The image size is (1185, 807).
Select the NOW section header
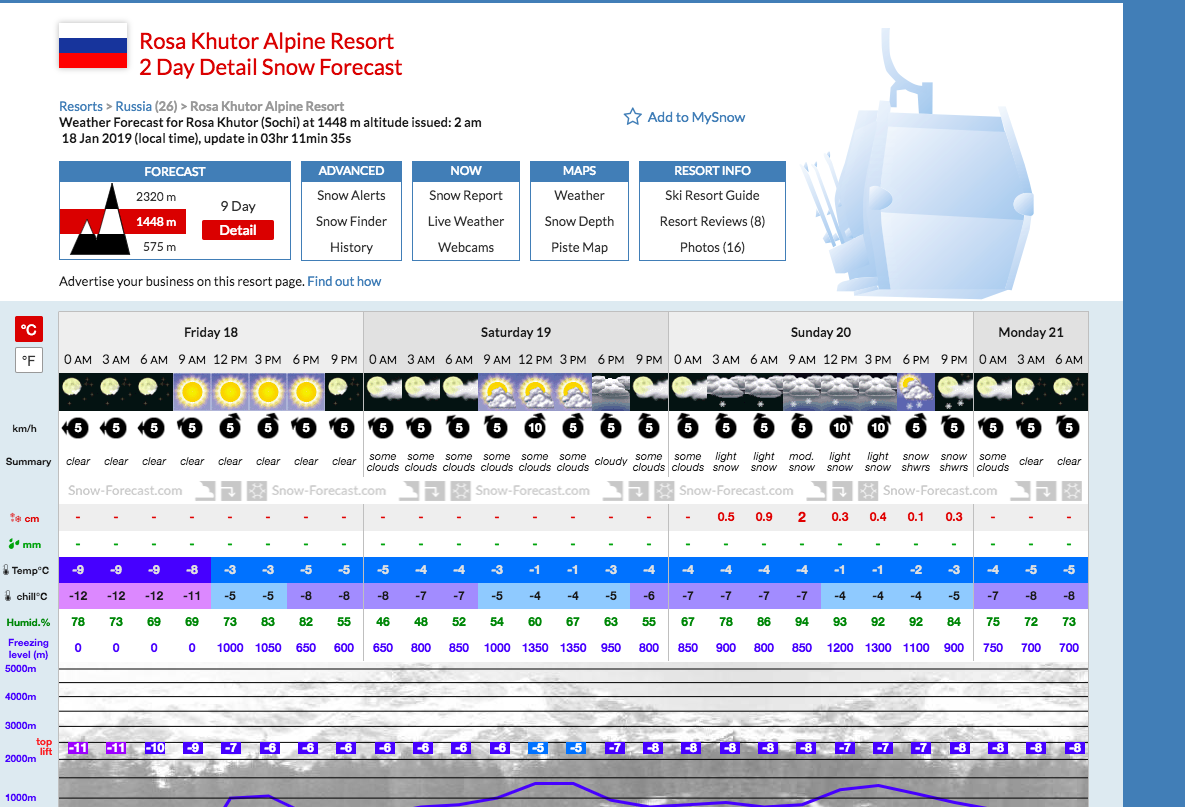(466, 172)
